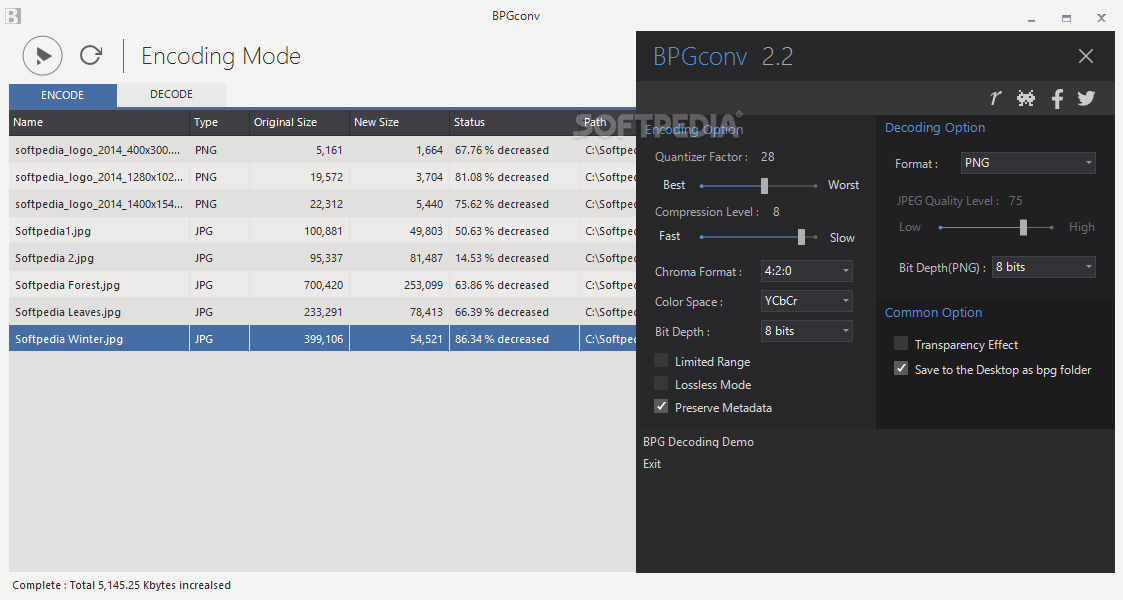Open the encoding Bit Depth dropdown
The height and width of the screenshot is (600, 1123).
pyautogui.click(x=806, y=331)
